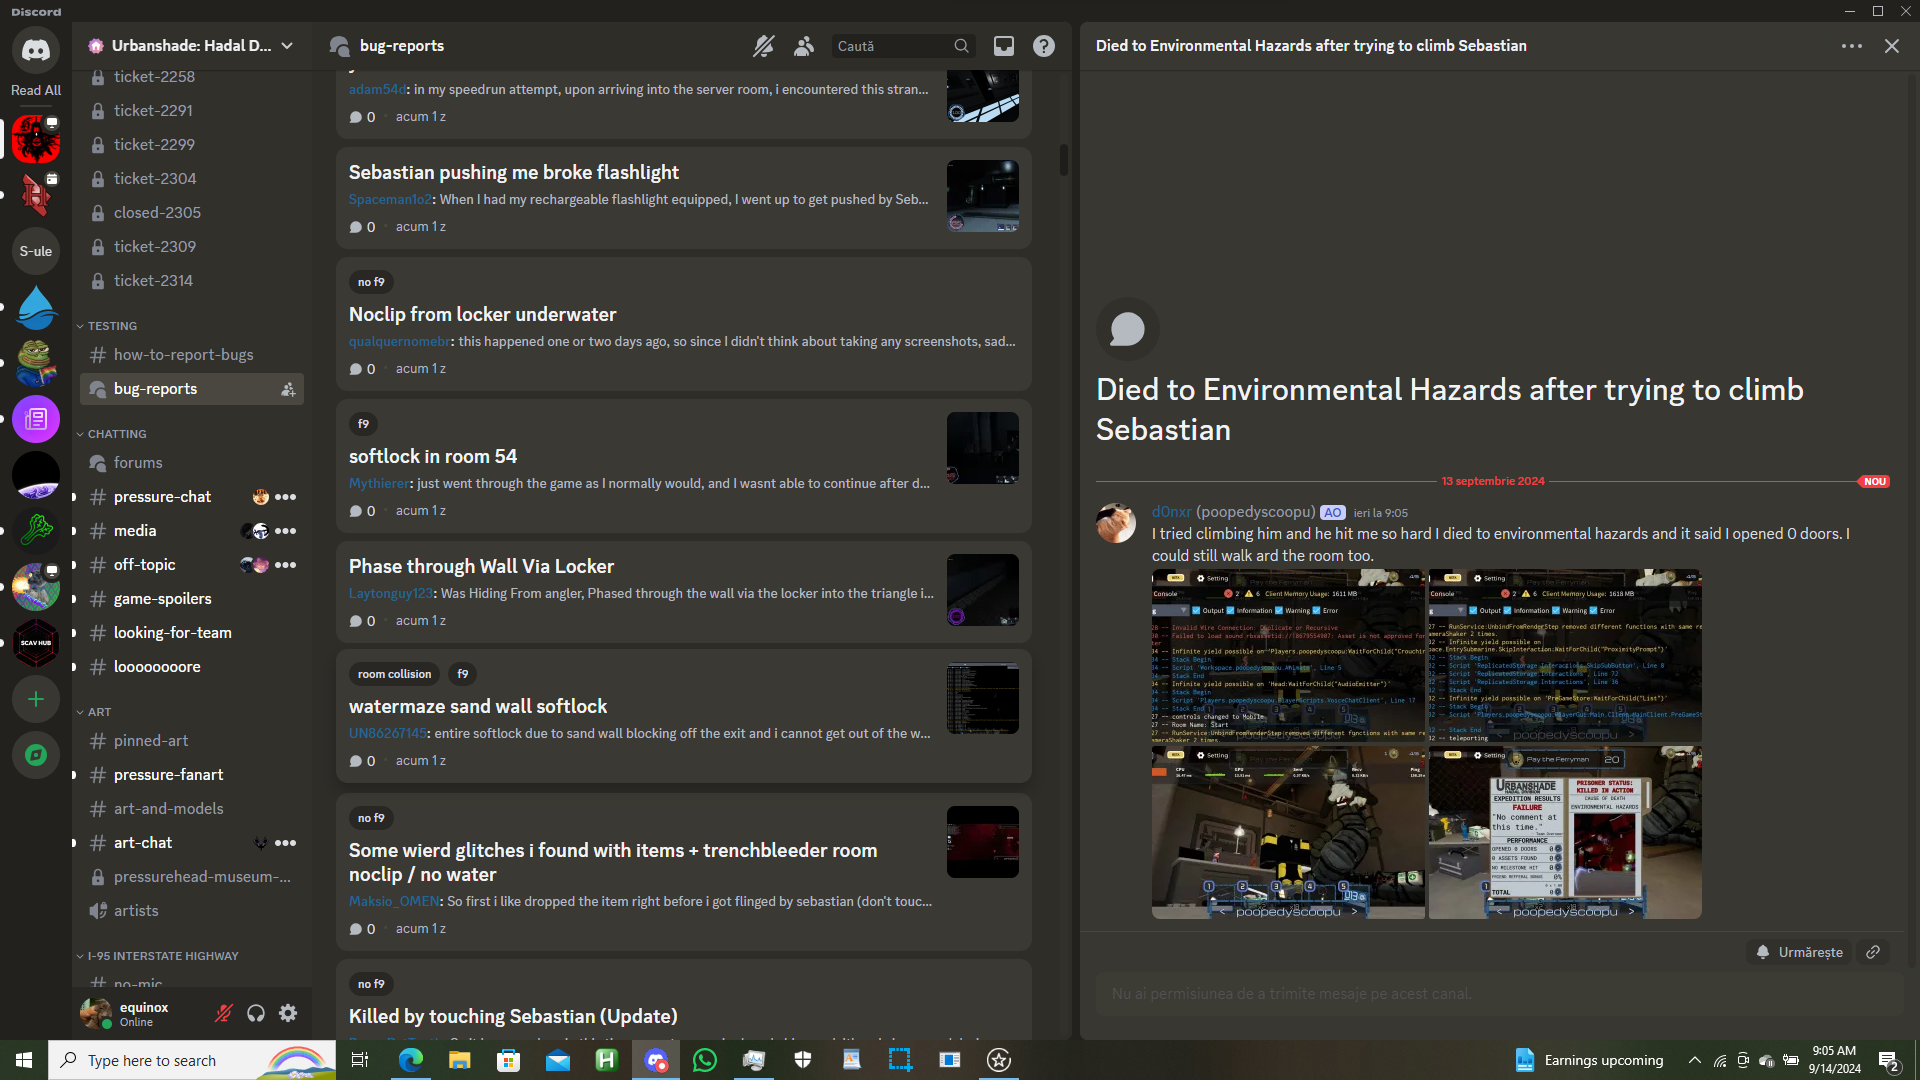Viewport: 1920px width, 1080px height.
Task: Toggle deafen with the headphones icon
Action: (x=256, y=1013)
